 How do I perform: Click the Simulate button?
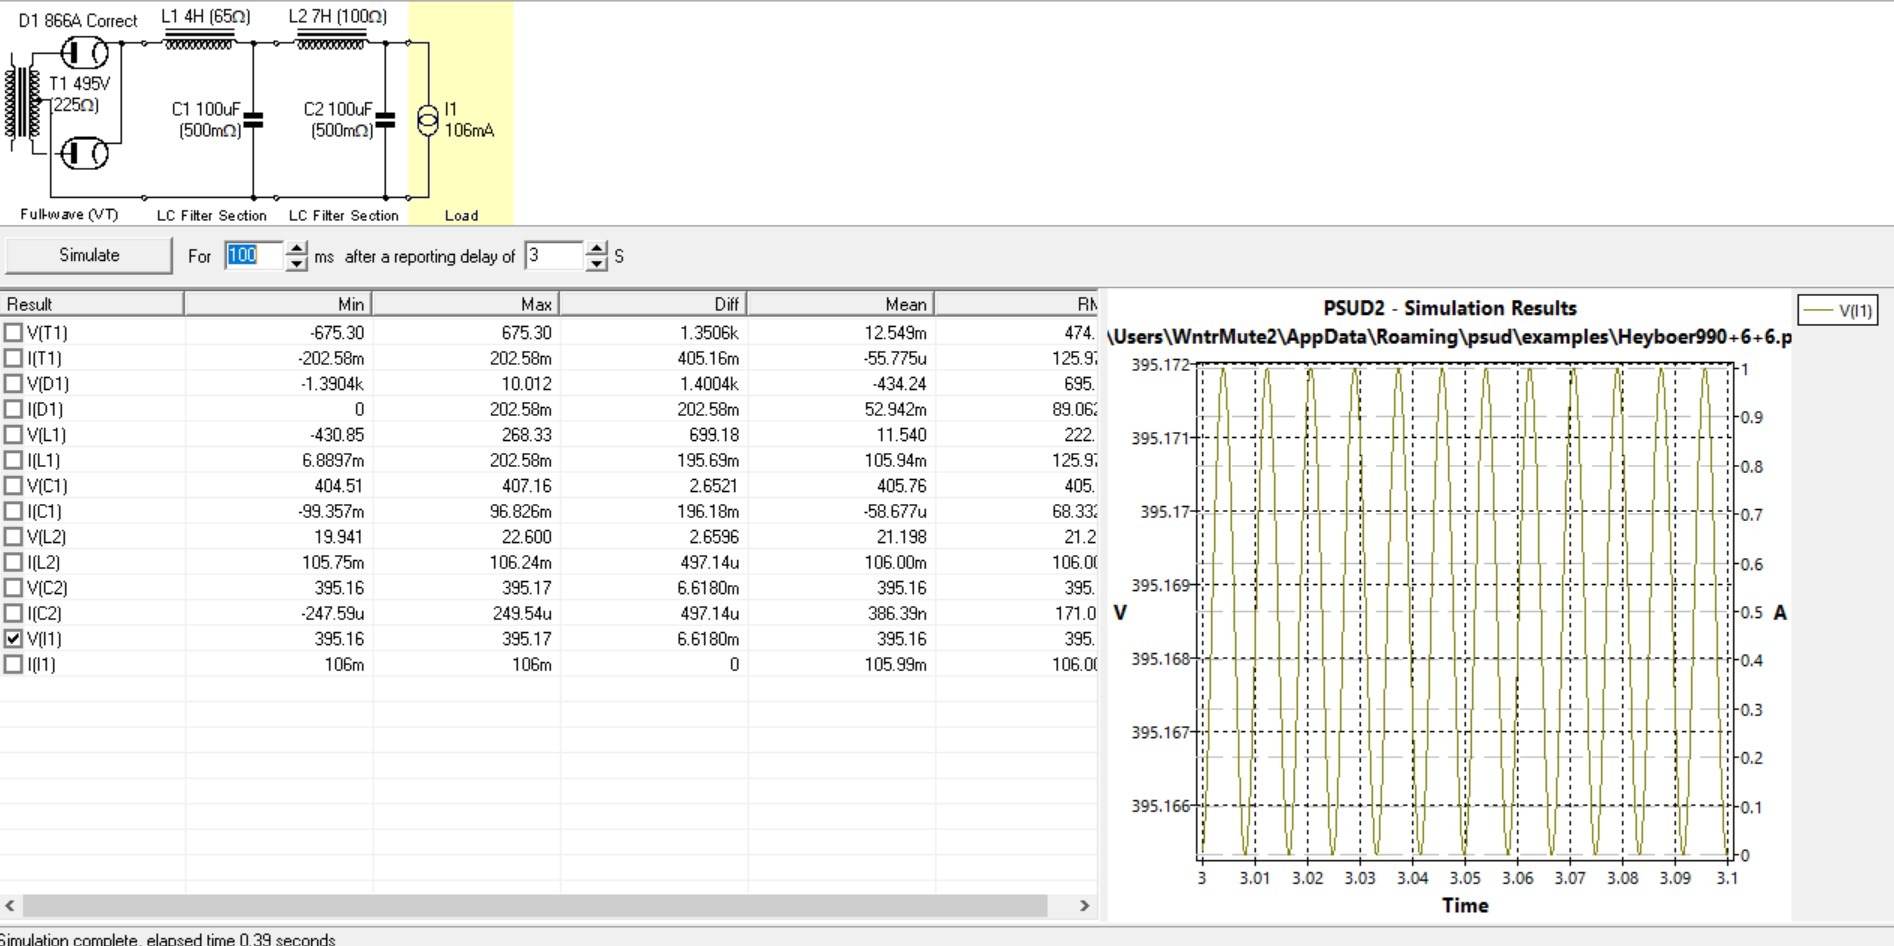[x=89, y=255]
